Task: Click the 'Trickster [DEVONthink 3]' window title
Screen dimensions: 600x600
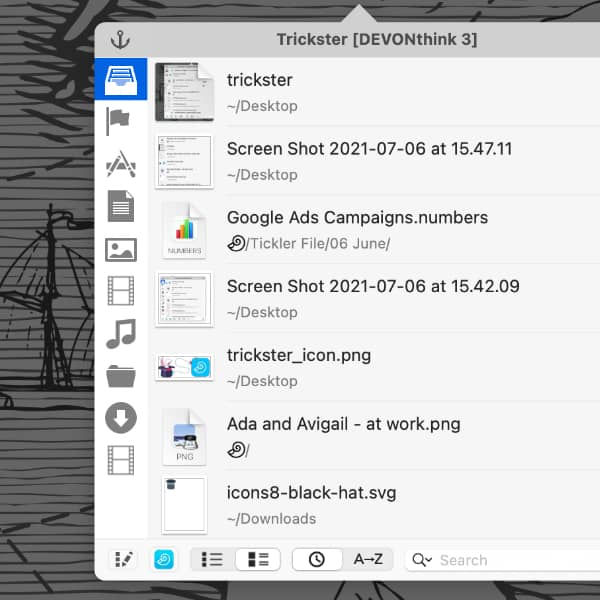Action: tap(377, 39)
